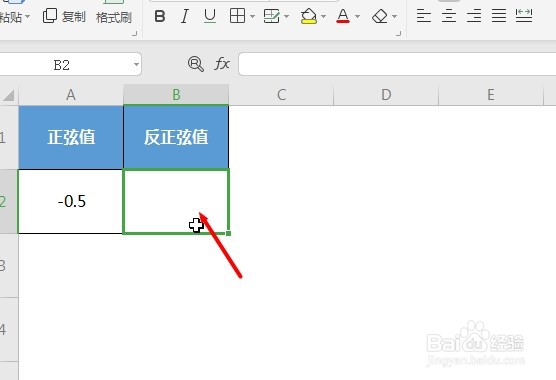Select empty cell B2
556x380 pixels.
pyautogui.click(x=176, y=201)
